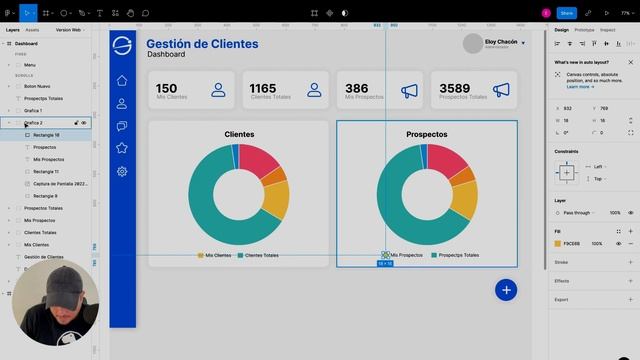Viewport: 640px width, 360px height.
Task: Click the align left icon
Action: tap(557, 44)
